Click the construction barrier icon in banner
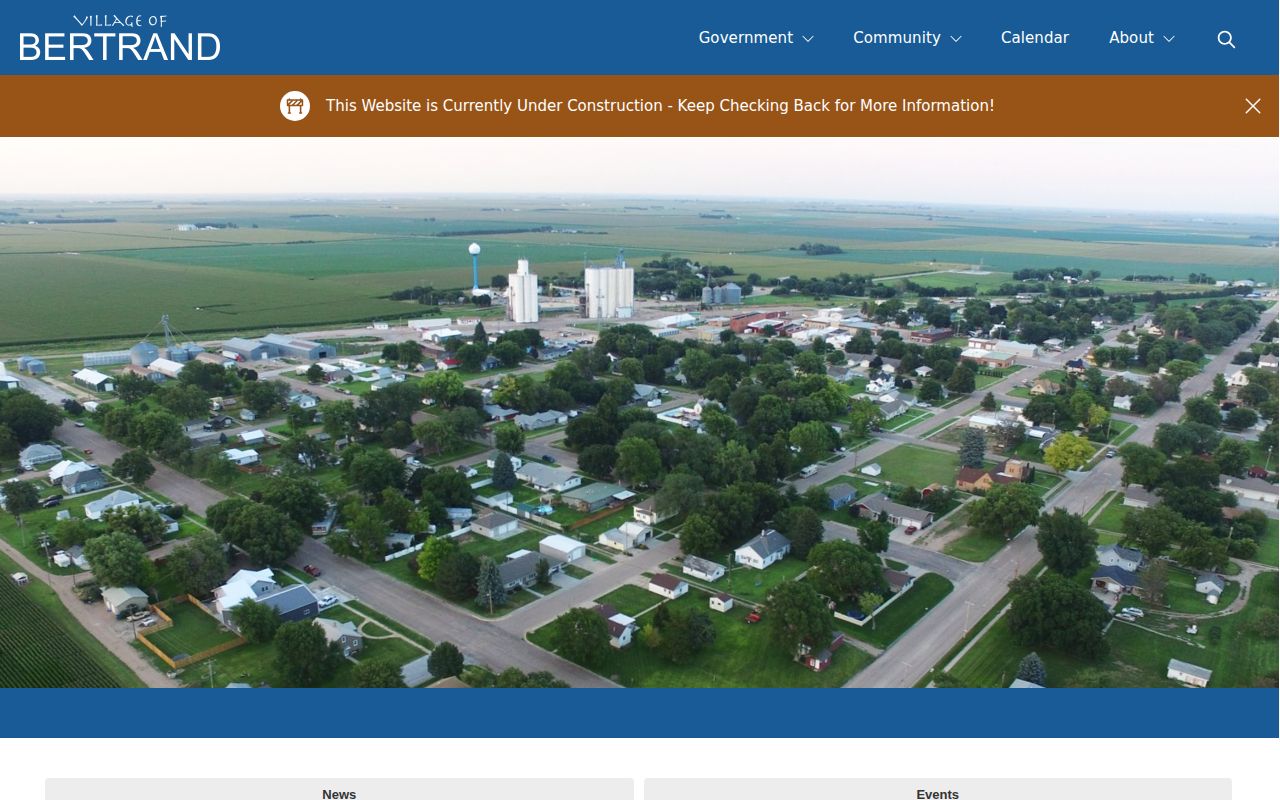 [295, 106]
